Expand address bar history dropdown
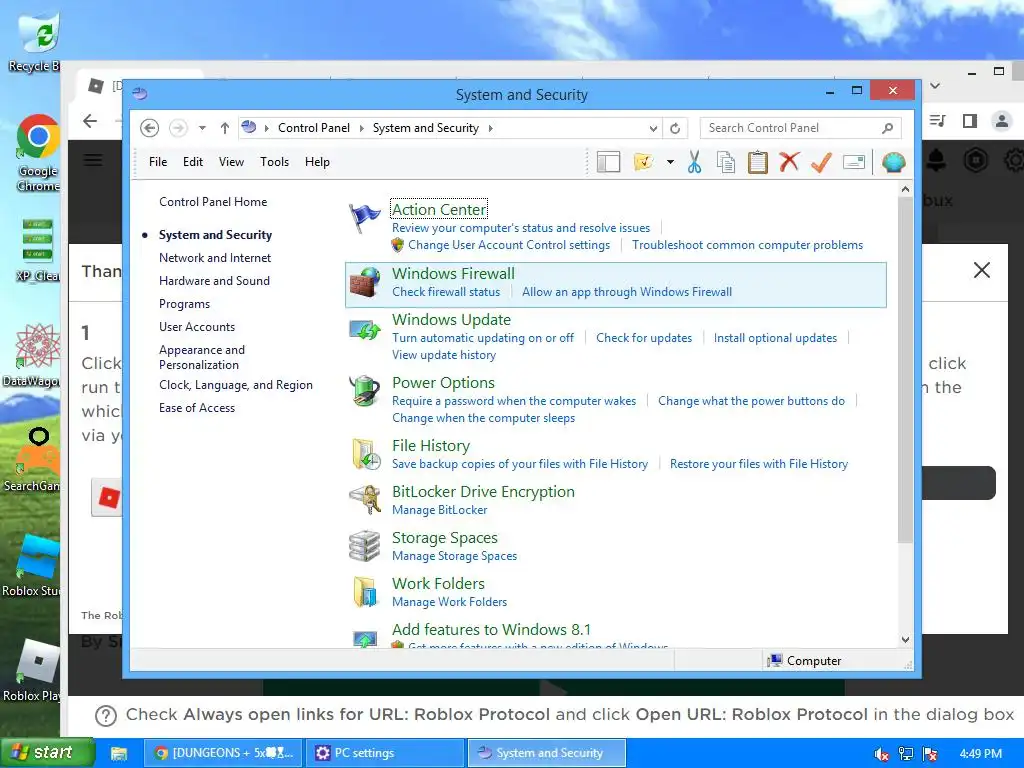 (653, 129)
